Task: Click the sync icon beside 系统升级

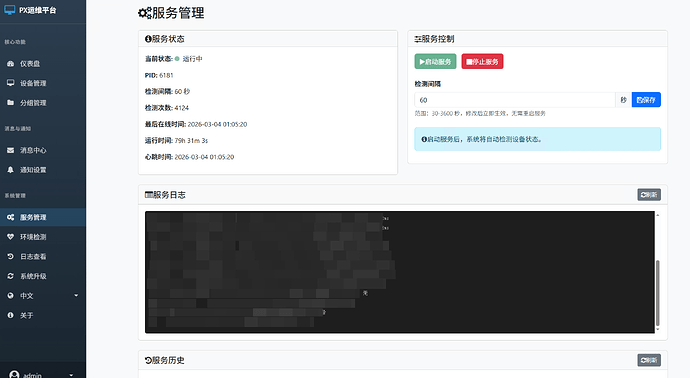Action: tap(11, 276)
